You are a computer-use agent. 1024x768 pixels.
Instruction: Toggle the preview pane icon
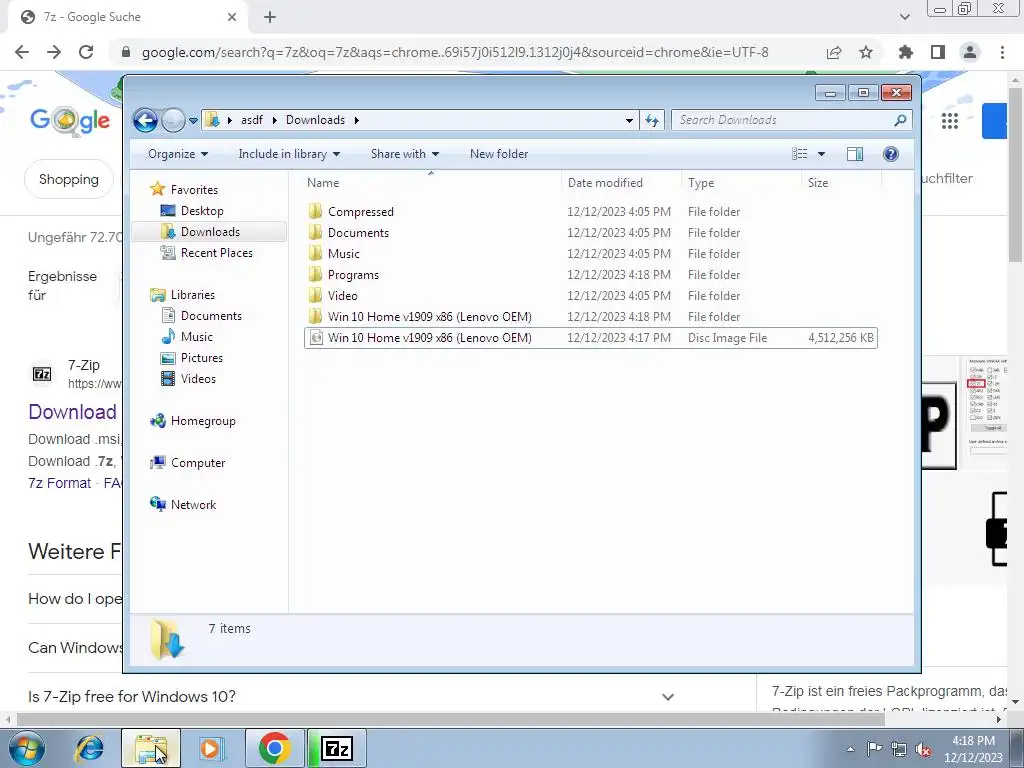(855, 154)
